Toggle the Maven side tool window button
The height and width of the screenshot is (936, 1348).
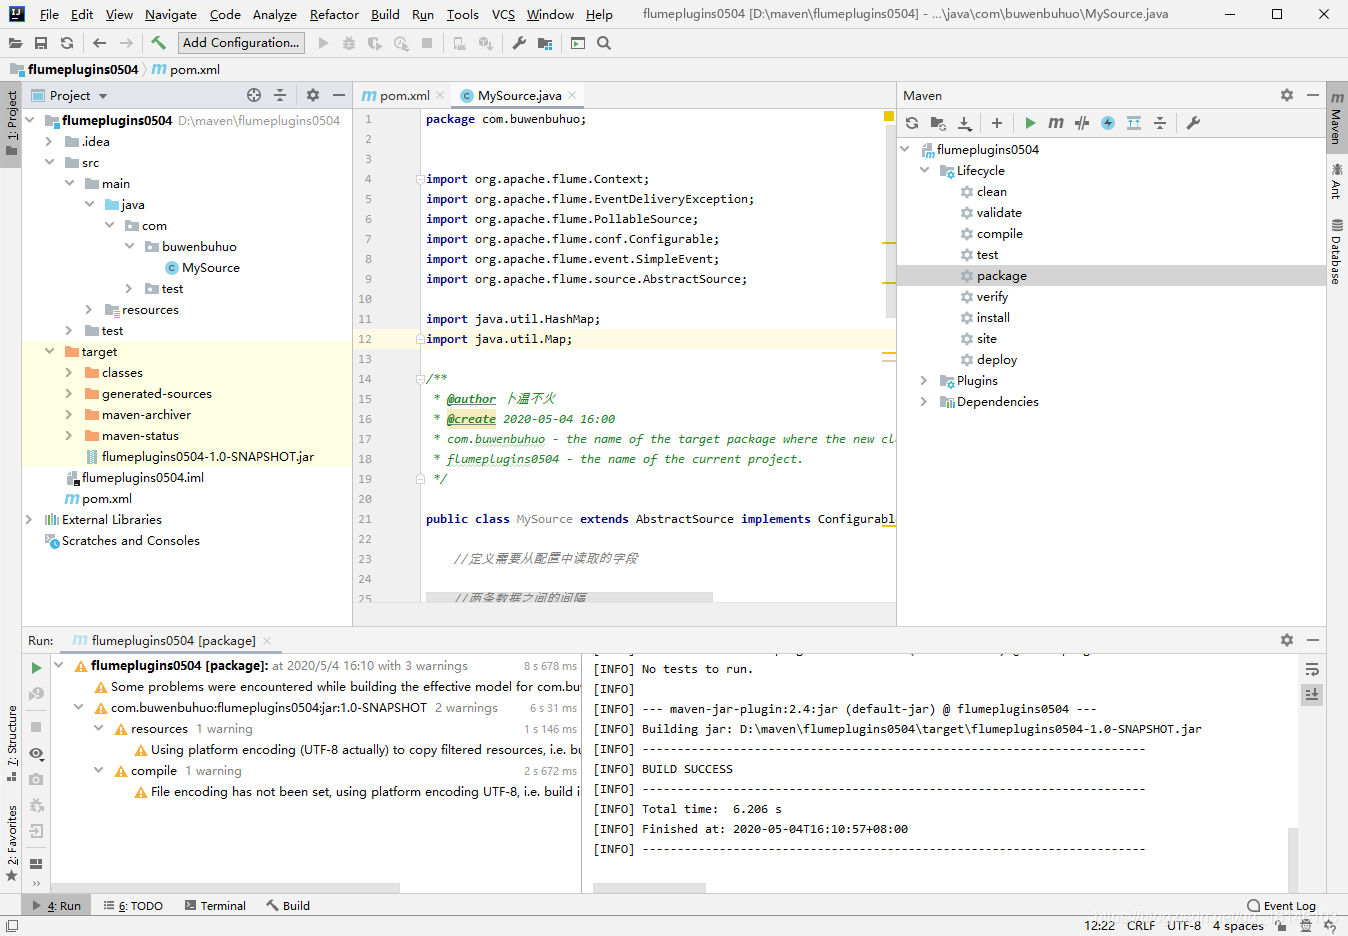1337,118
